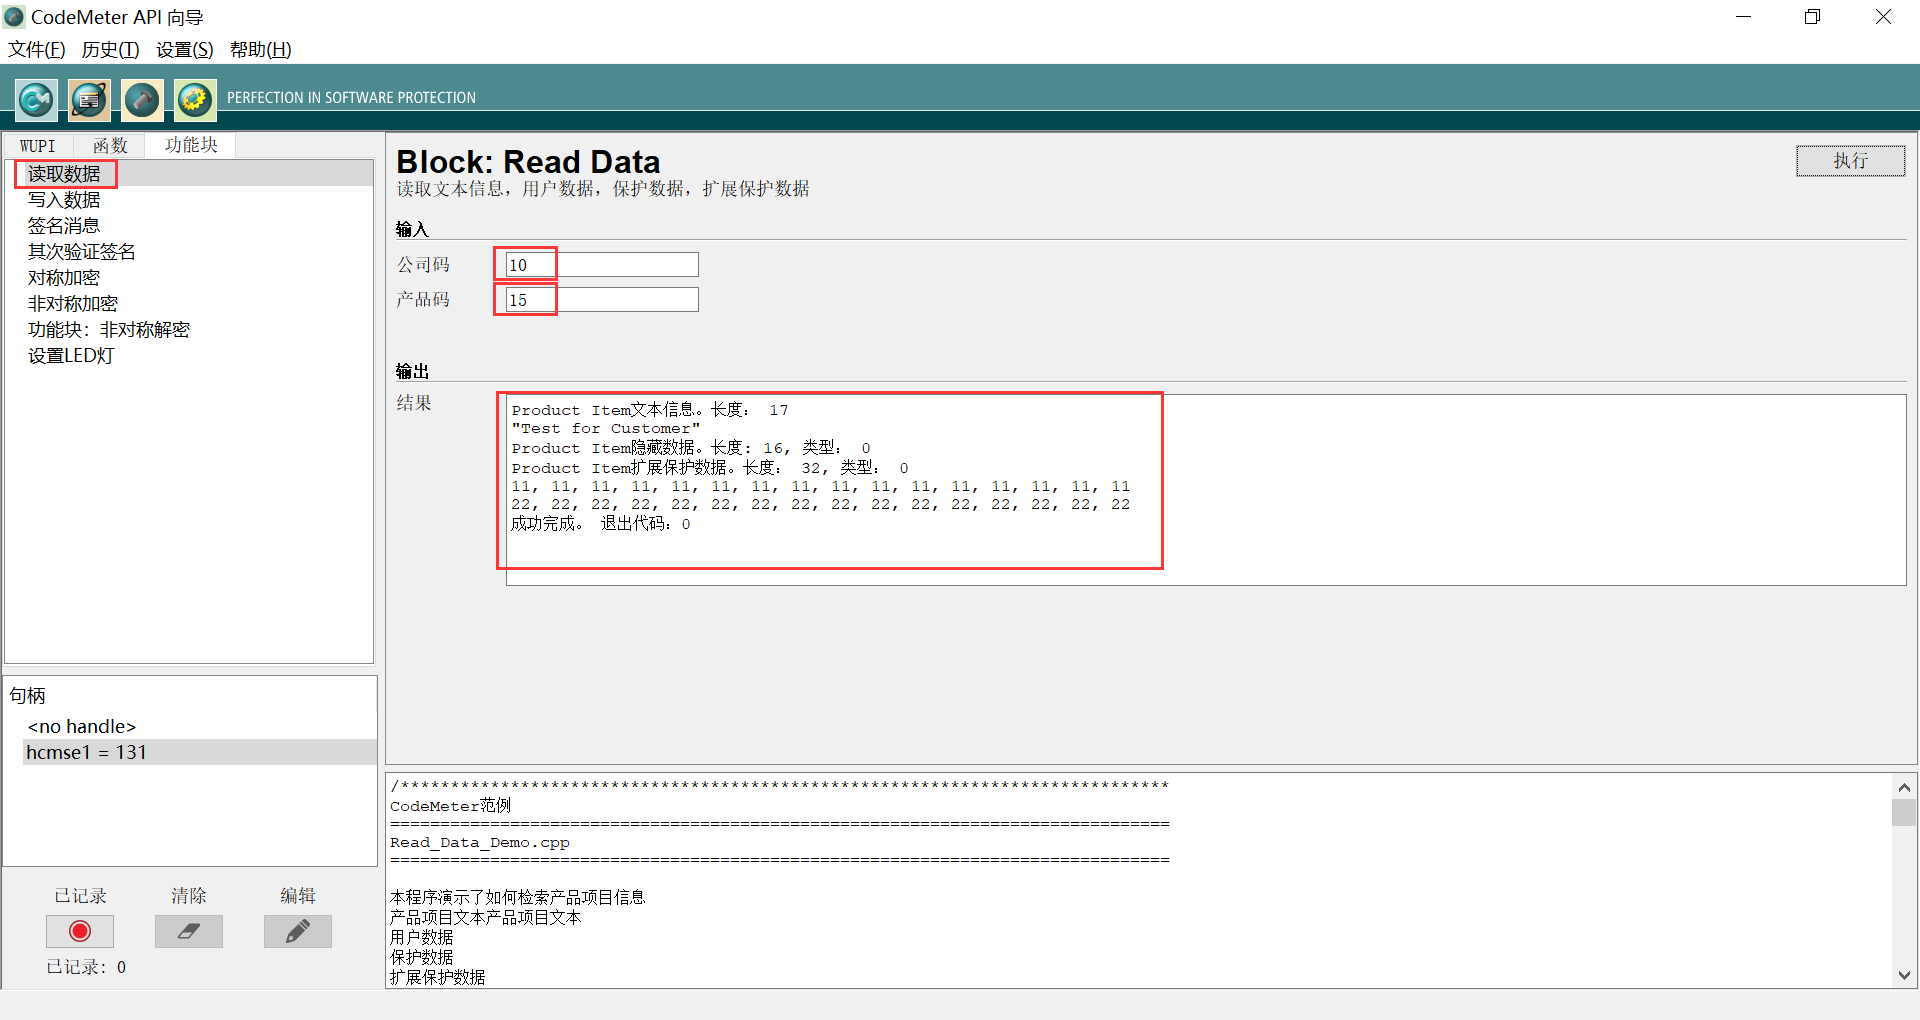Choose the 其次验证签名 block

82,252
